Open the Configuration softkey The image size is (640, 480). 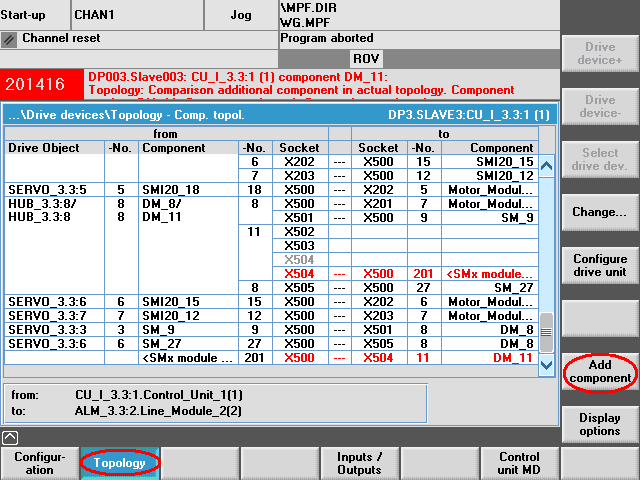point(40,463)
